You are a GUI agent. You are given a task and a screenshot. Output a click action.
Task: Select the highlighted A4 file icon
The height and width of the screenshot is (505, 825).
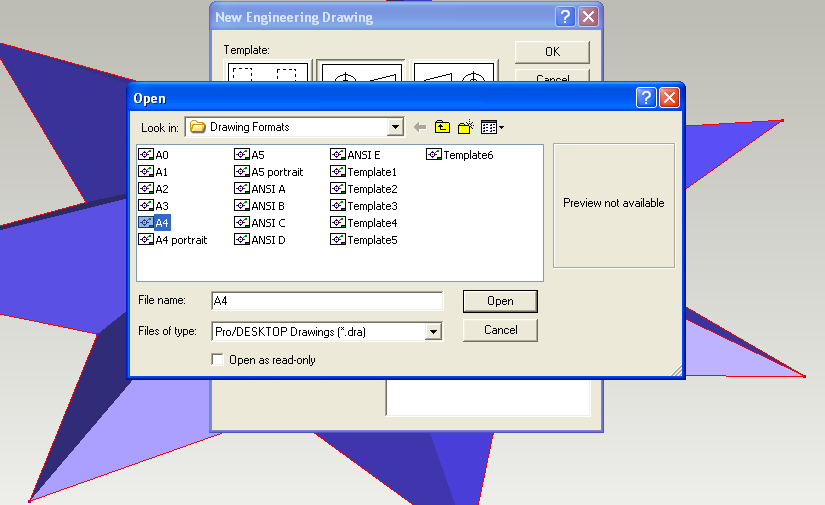[x=146, y=223]
